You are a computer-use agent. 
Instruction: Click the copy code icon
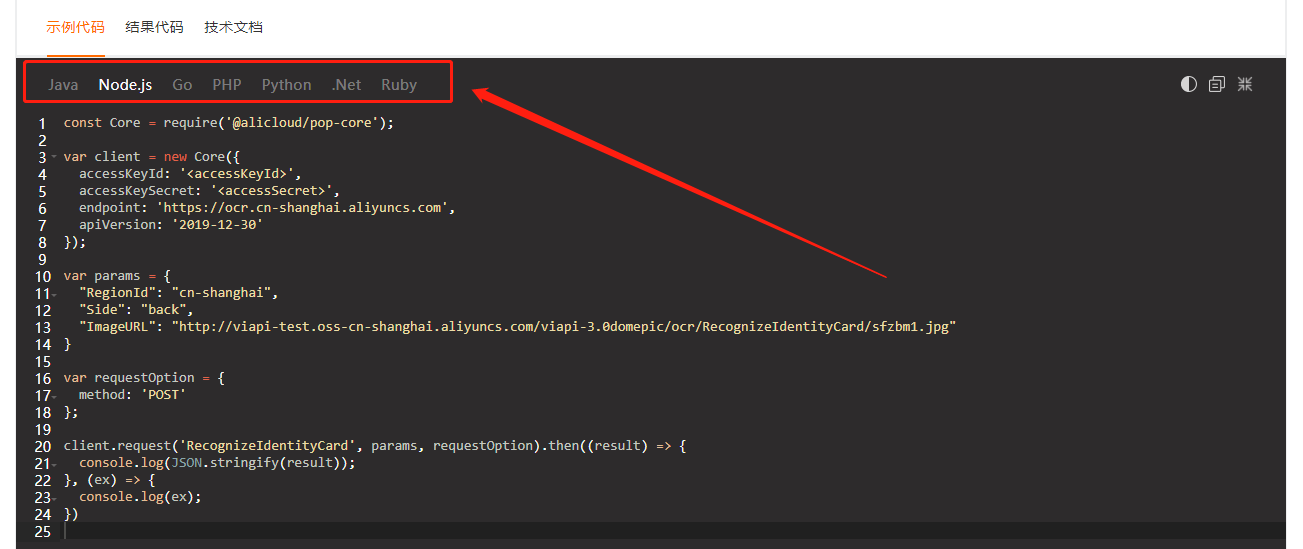point(1217,84)
